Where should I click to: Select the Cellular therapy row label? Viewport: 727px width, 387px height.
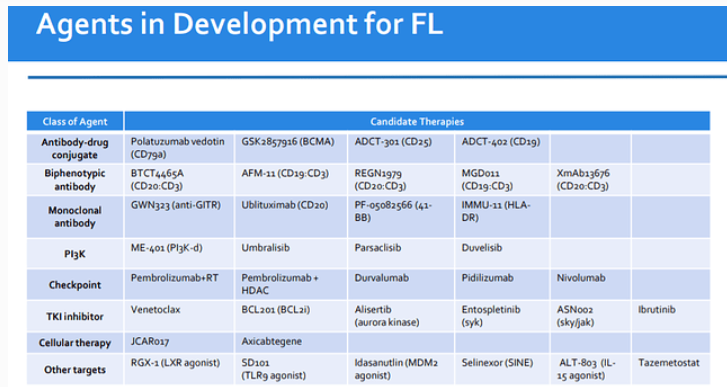point(75,343)
